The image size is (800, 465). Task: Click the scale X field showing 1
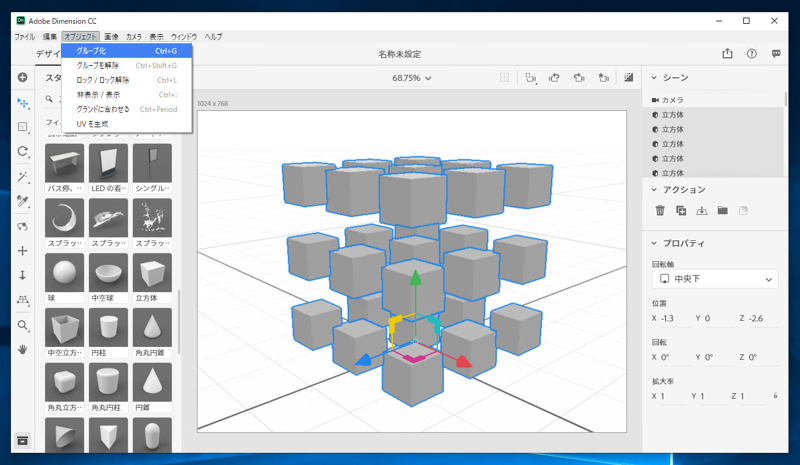coord(673,396)
